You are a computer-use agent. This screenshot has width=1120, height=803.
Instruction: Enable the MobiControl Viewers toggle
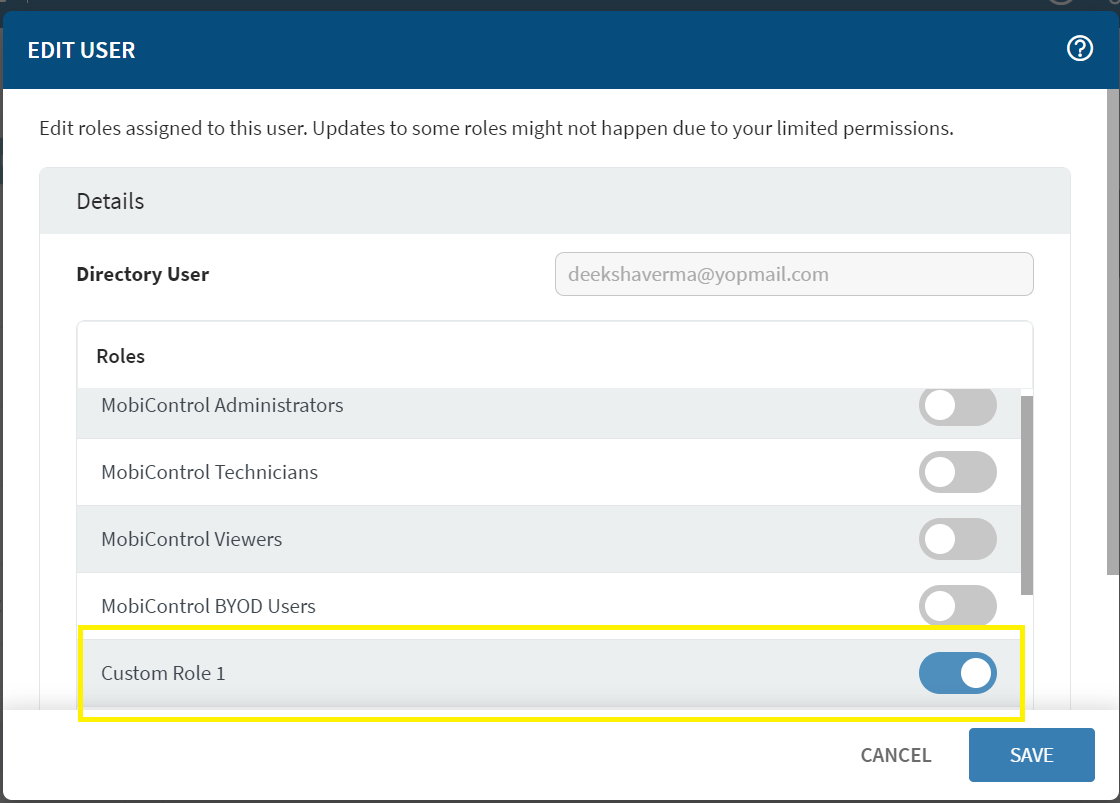[957, 539]
